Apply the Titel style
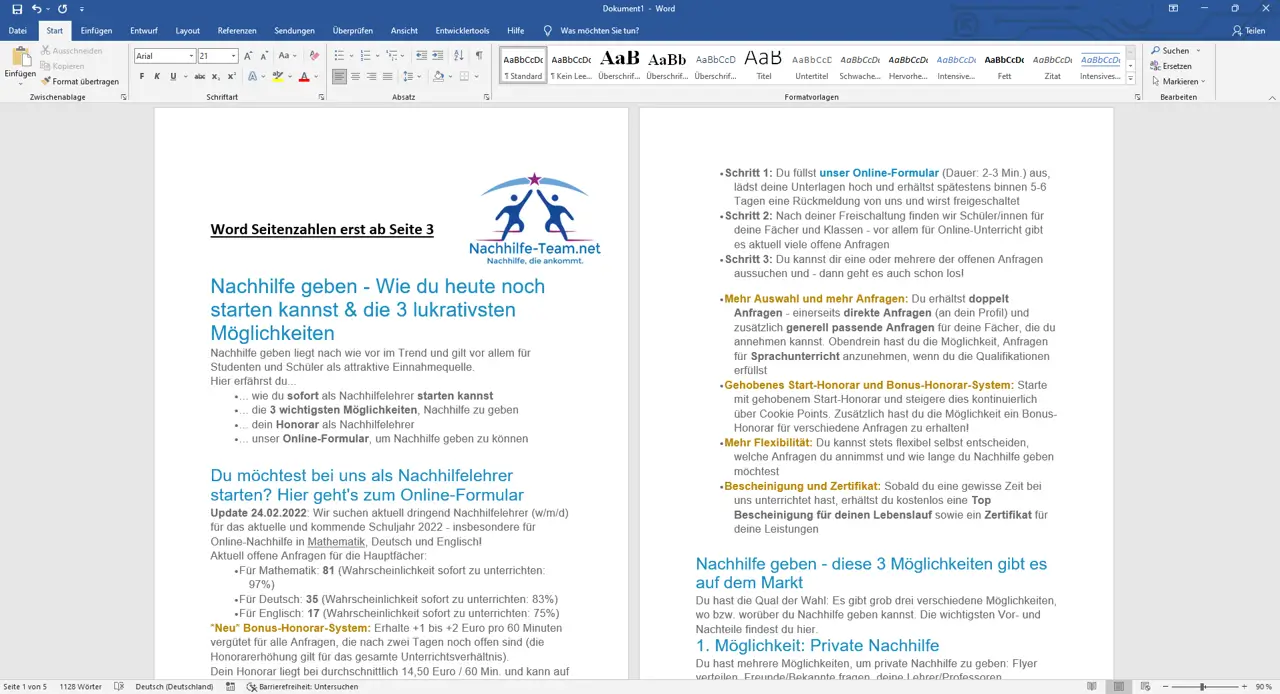 (x=764, y=65)
